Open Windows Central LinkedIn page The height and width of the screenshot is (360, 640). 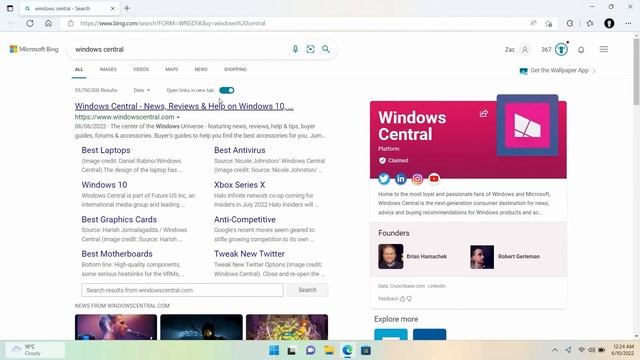click(400, 178)
